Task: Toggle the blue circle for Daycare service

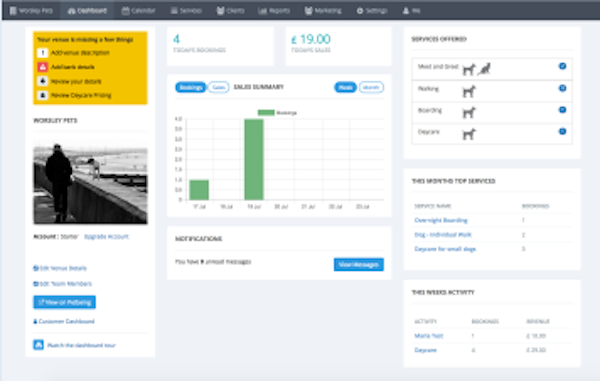Action: click(562, 132)
